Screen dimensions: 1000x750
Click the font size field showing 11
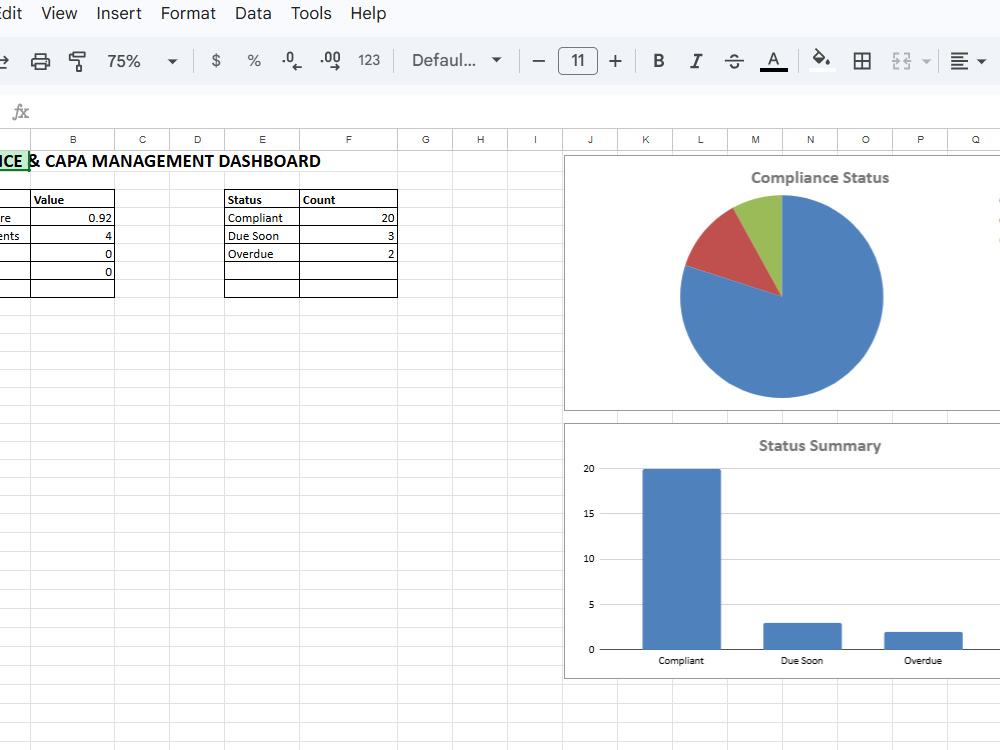click(x=578, y=61)
